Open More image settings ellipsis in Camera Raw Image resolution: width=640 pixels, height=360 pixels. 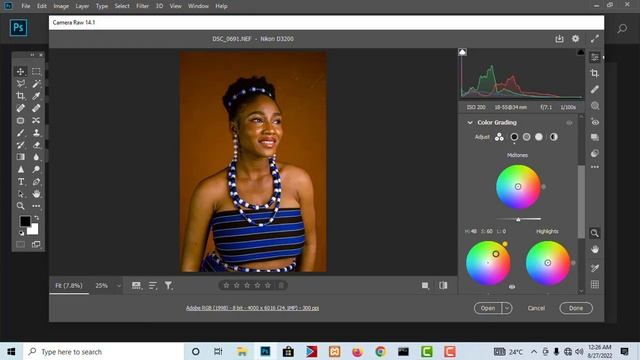point(595,167)
